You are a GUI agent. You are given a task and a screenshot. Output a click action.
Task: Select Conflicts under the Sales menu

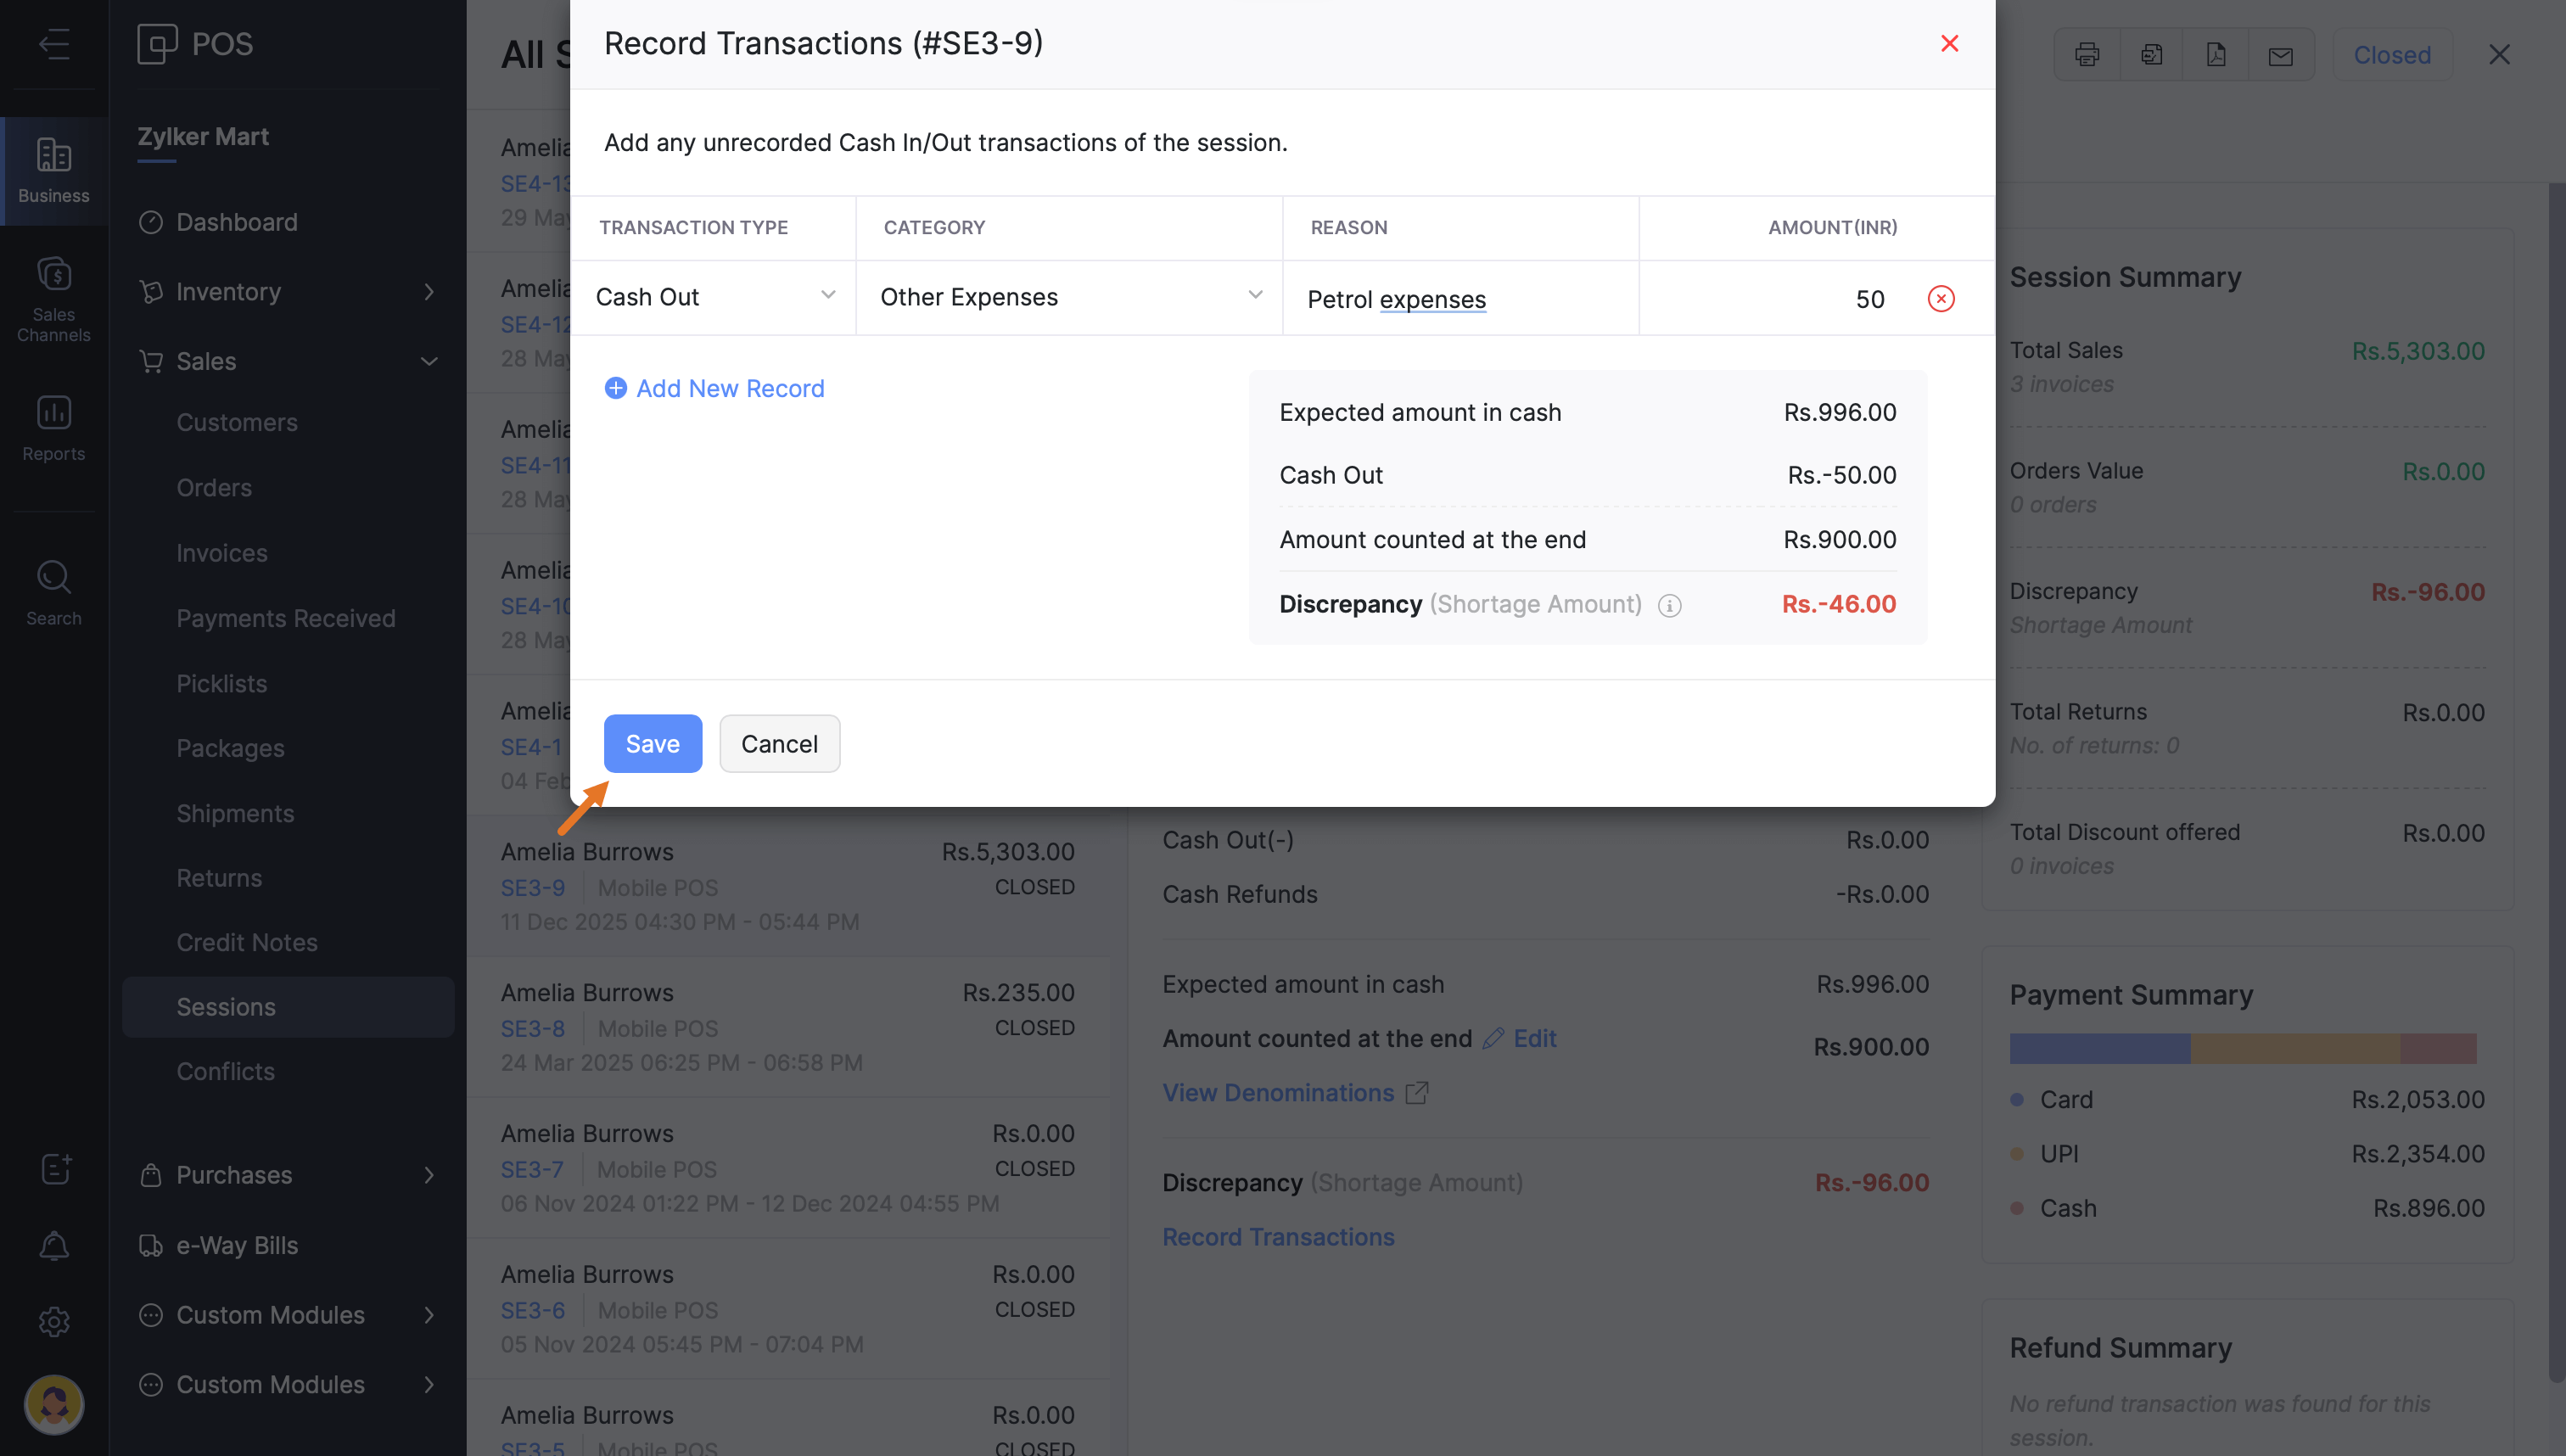[225, 1071]
